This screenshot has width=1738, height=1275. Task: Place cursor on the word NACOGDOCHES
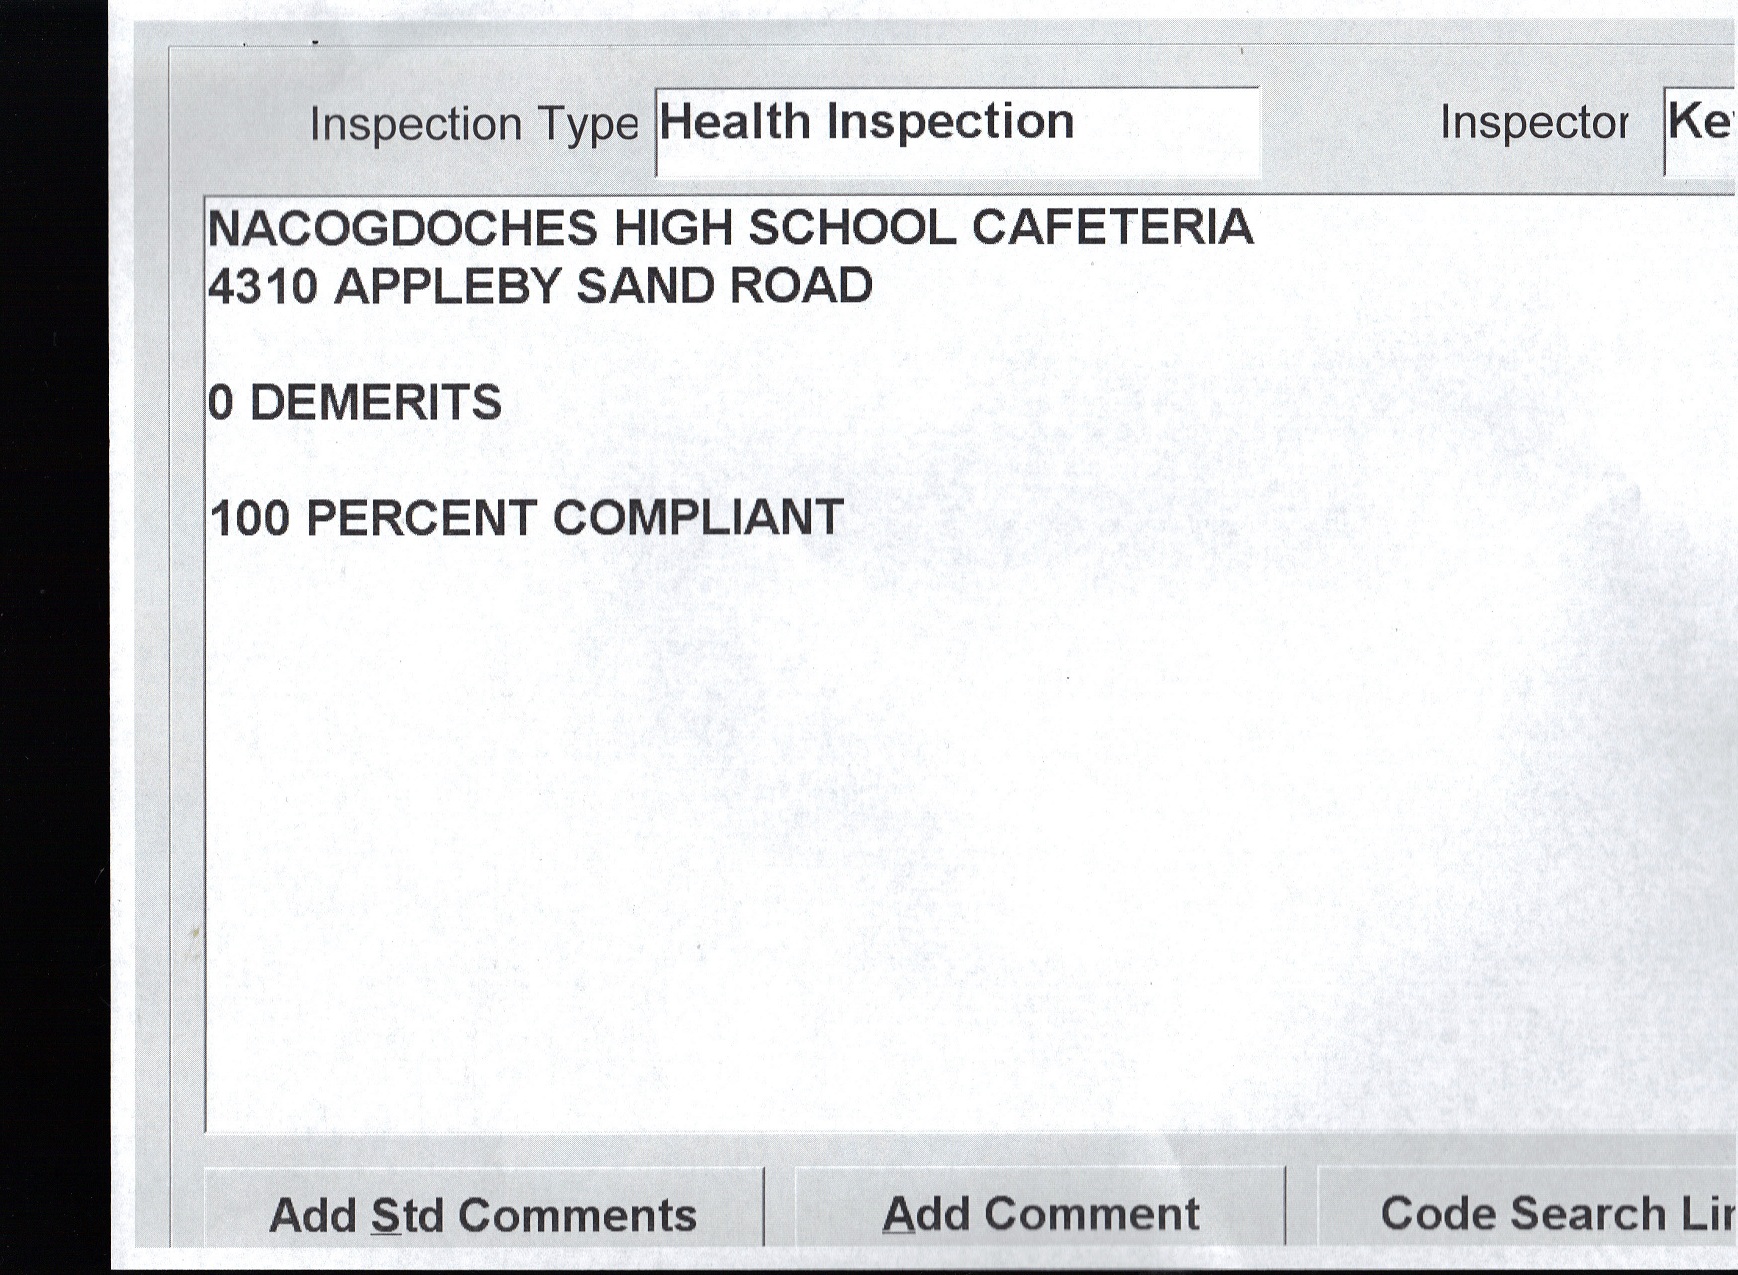click(402, 229)
